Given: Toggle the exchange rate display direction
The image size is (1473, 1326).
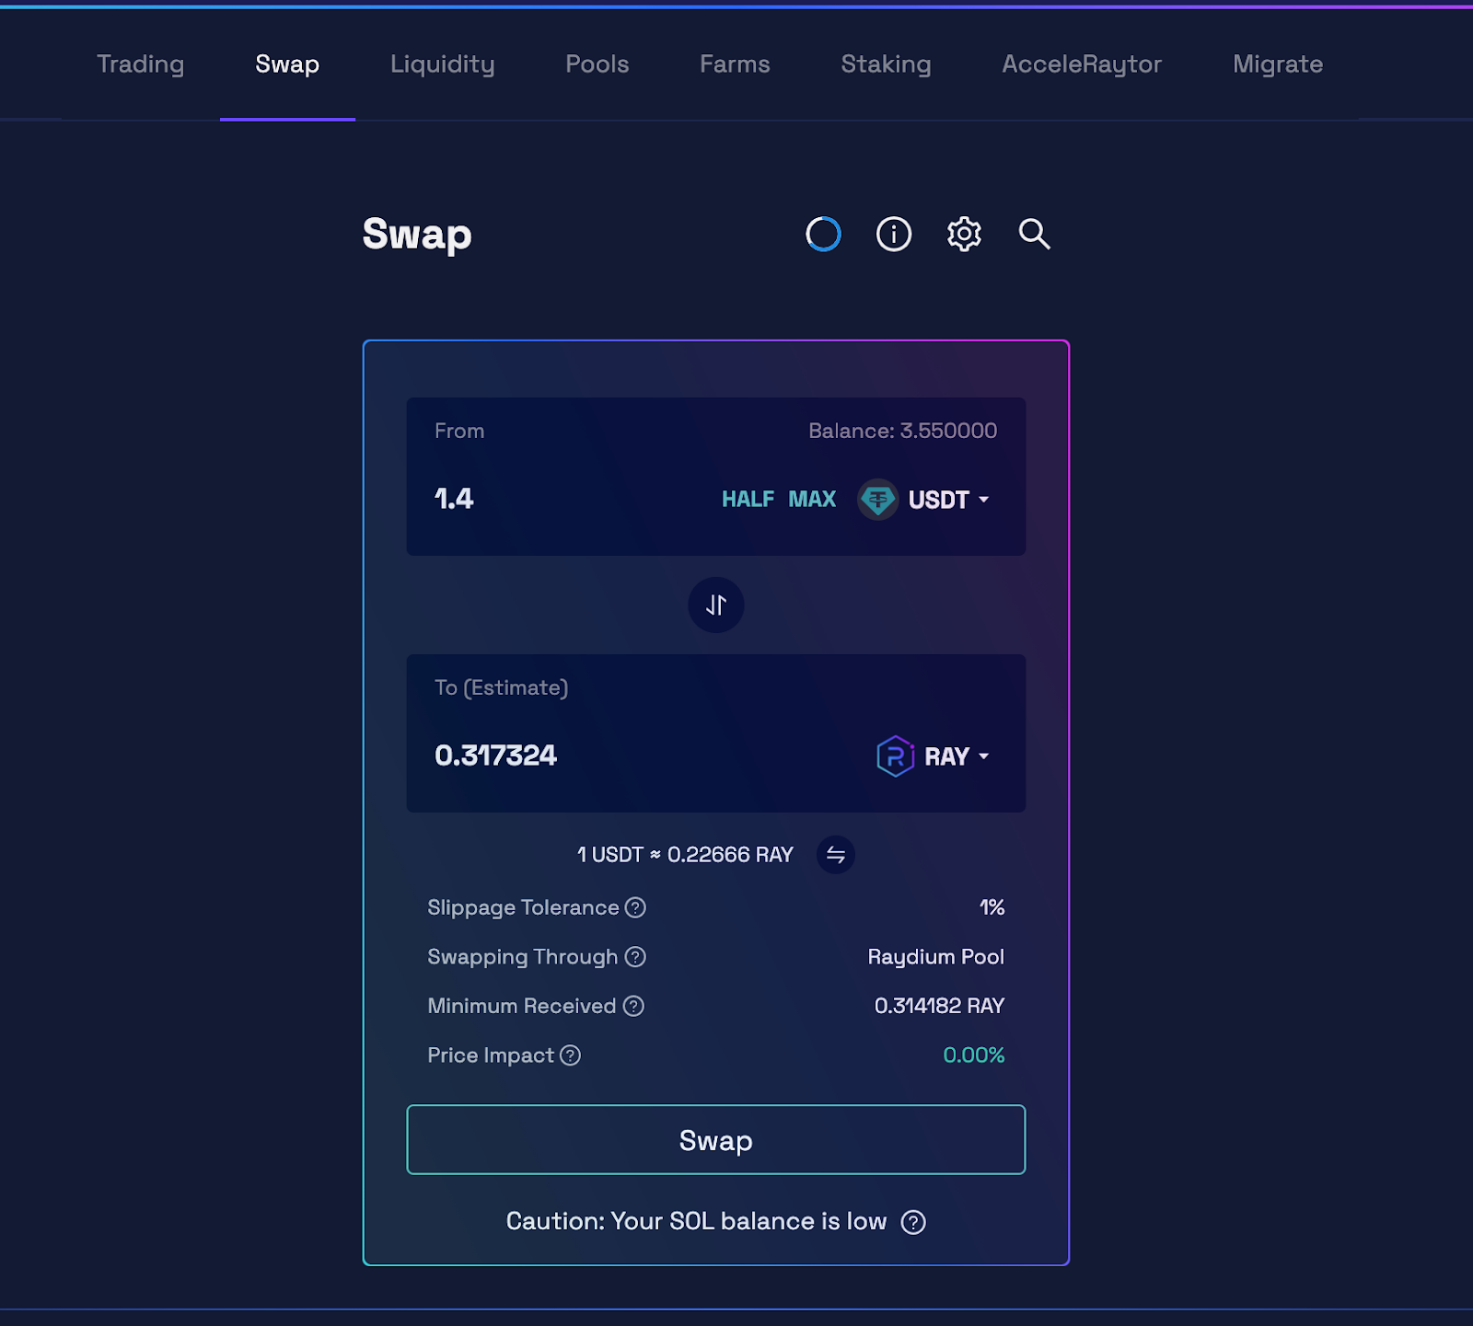Looking at the screenshot, I should 835,855.
